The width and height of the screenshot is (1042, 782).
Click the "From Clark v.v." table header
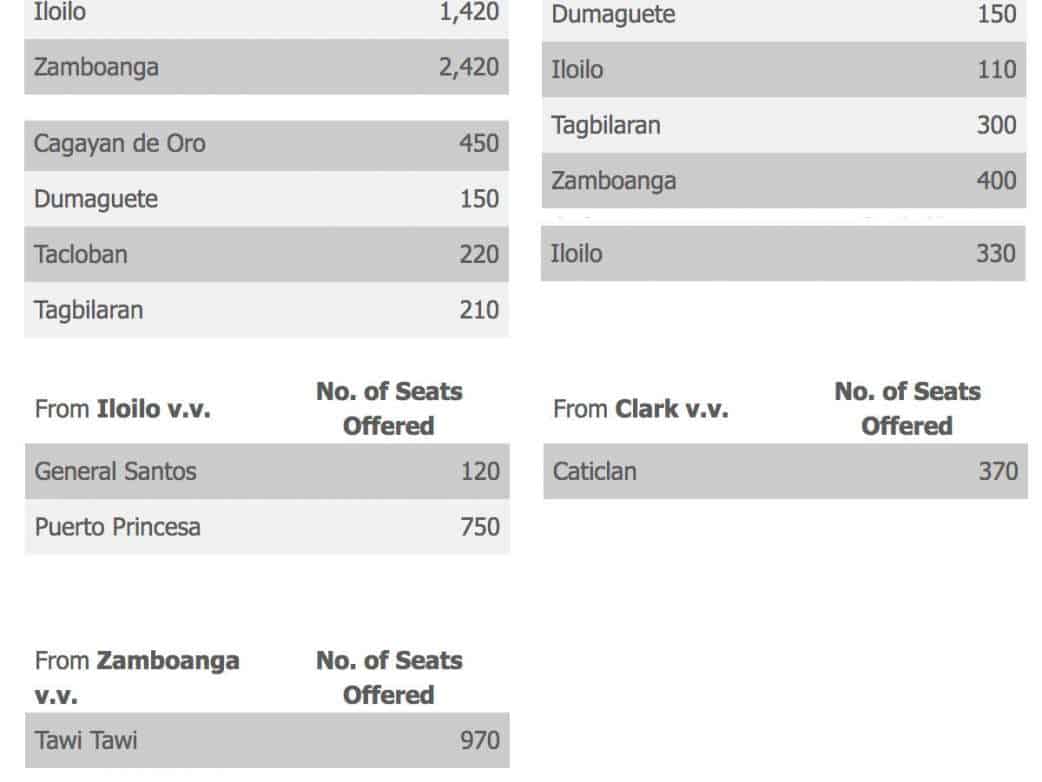(x=641, y=409)
